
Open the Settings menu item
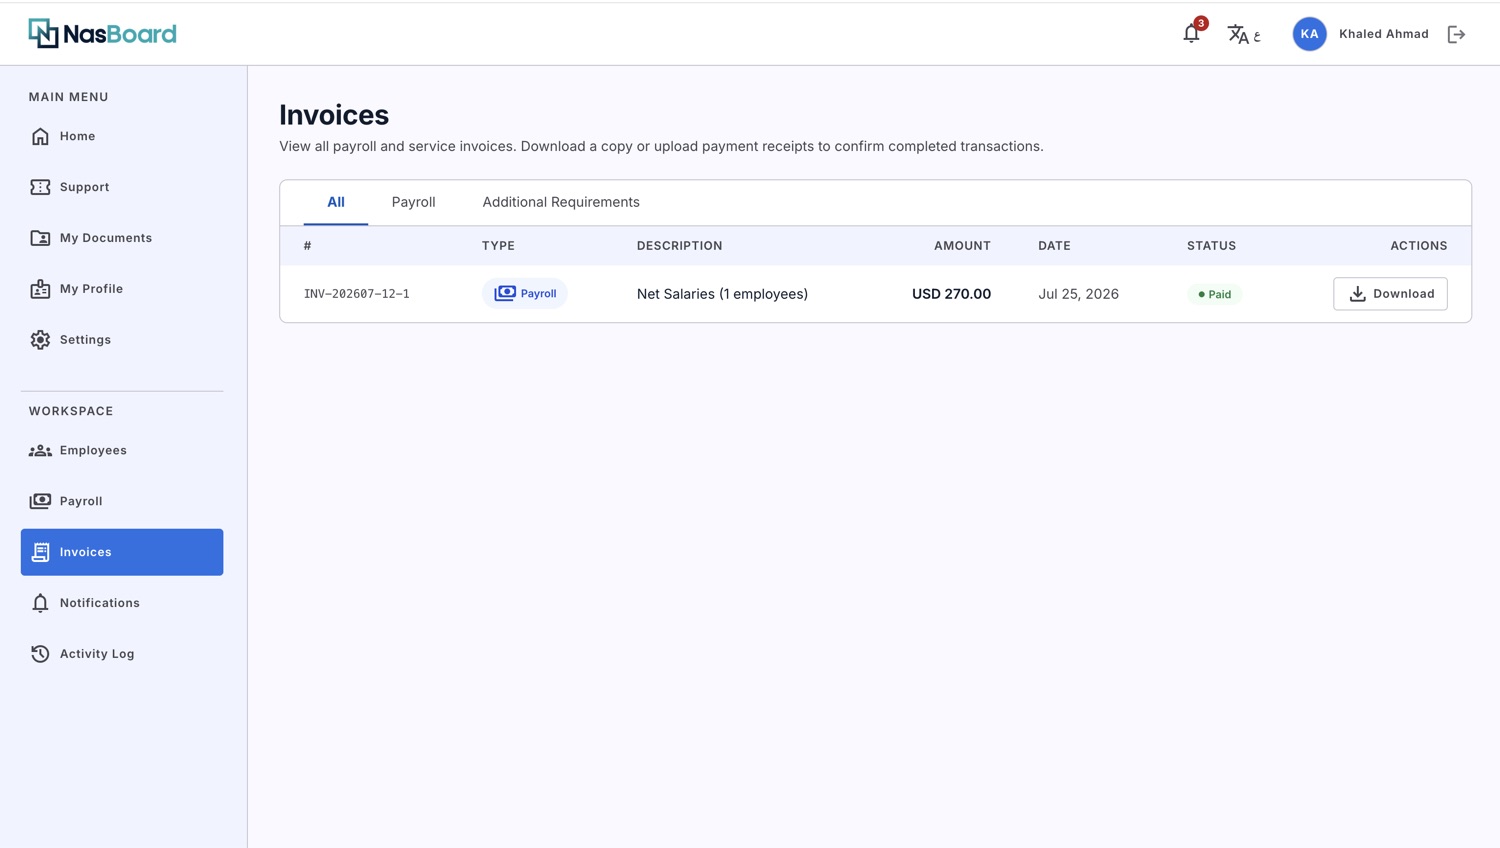pyautogui.click(x=122, y=340)
